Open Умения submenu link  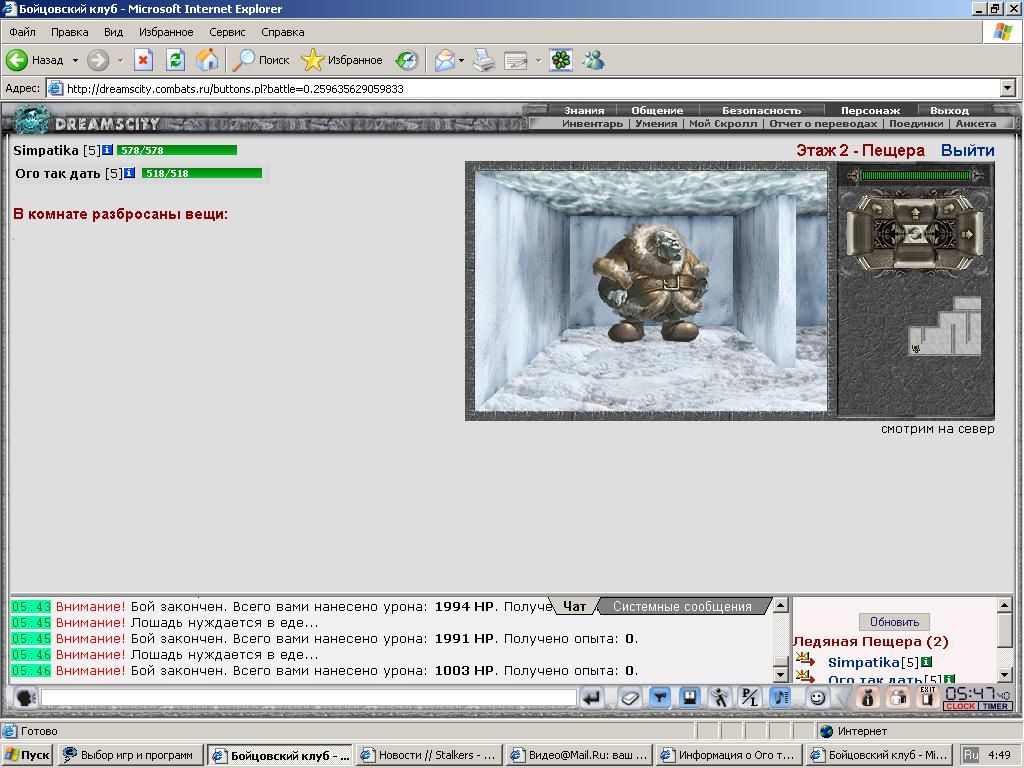click(x=656, y=123)
